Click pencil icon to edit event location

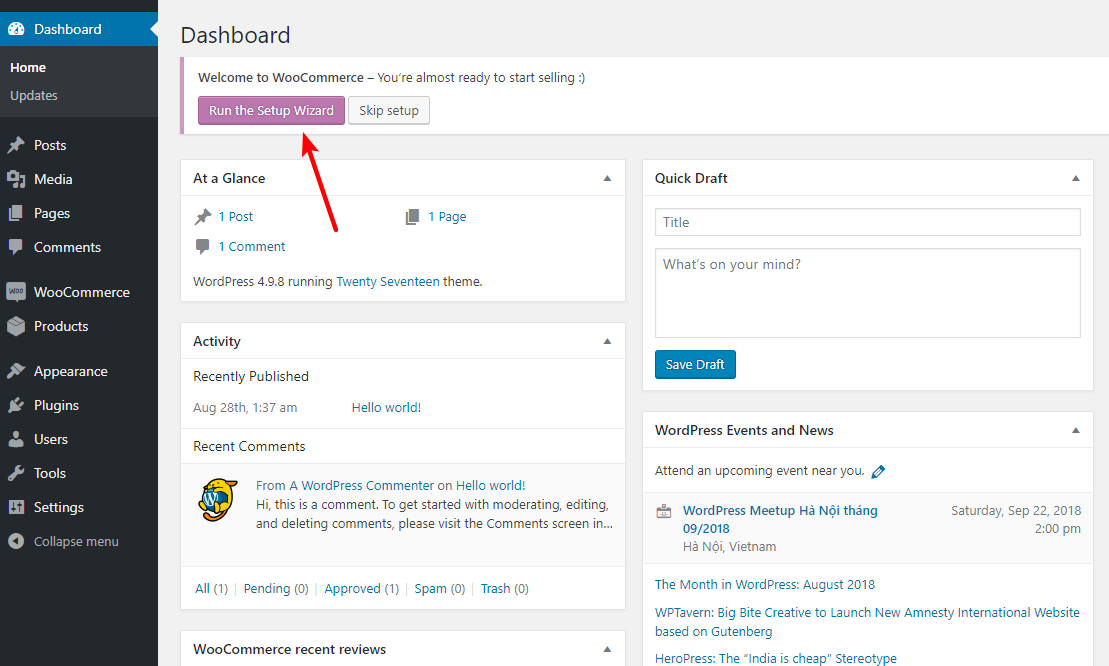click(878, 471)
